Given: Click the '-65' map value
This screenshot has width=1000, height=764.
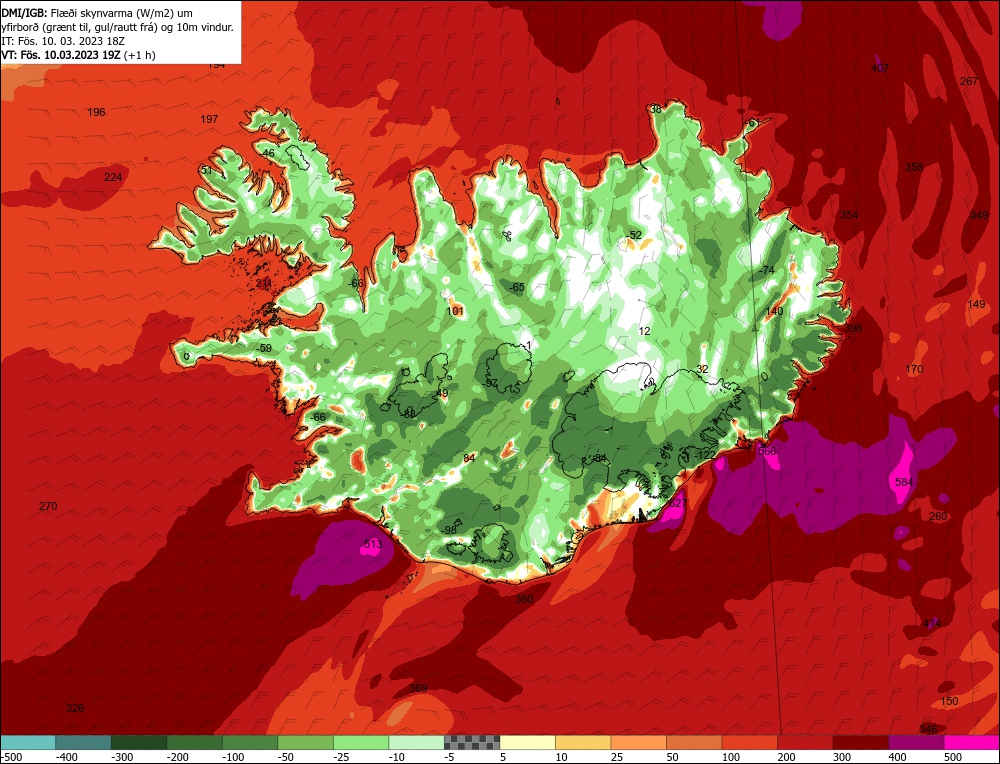Looking at the screenshot, I should tap(516, 288).
